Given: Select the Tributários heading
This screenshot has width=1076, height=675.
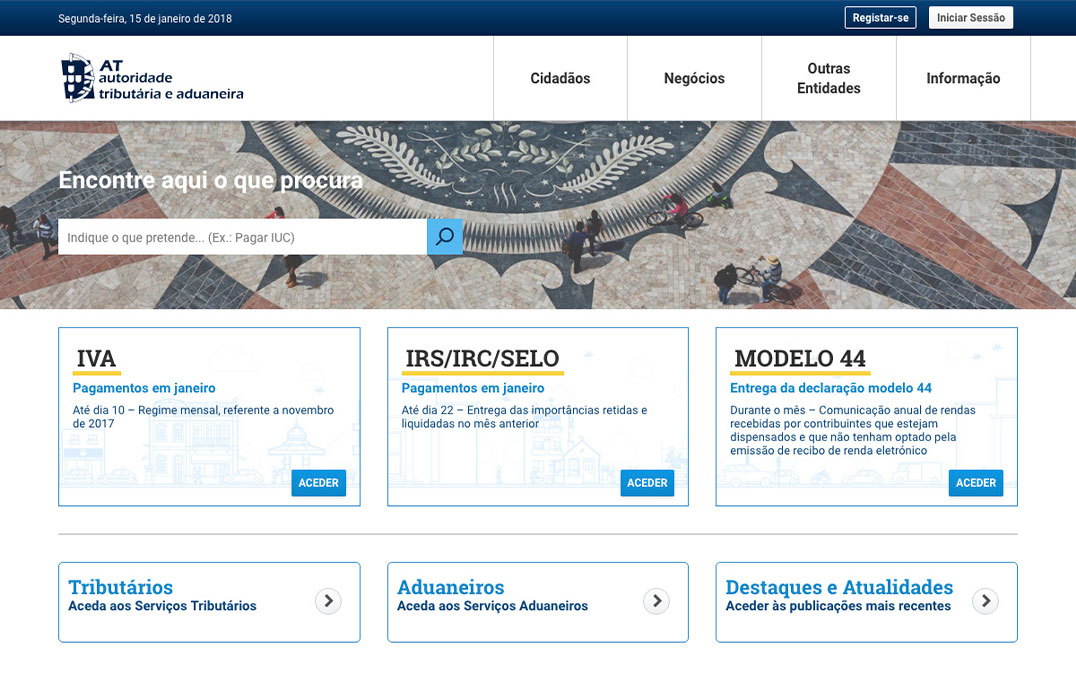Looking at the screenshot, I should [x=121, y=587].
